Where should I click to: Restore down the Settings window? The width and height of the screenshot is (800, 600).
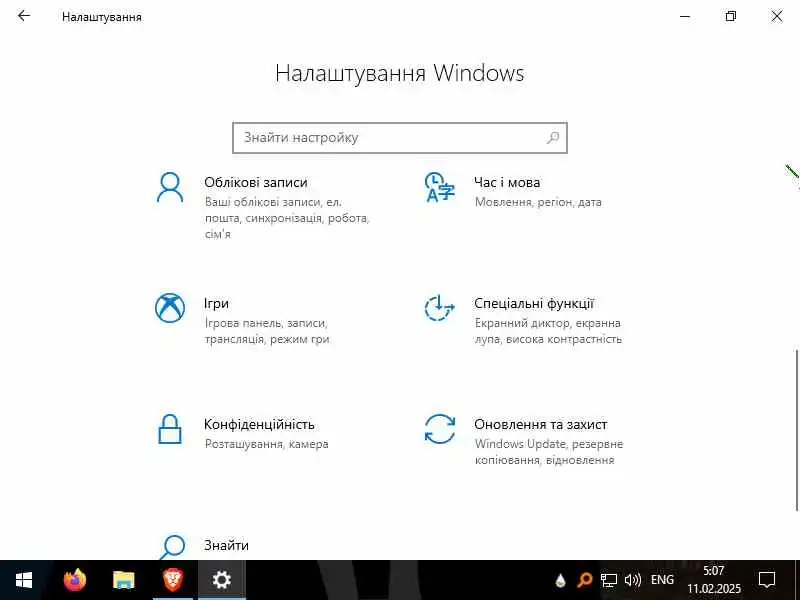coord(731,16)
